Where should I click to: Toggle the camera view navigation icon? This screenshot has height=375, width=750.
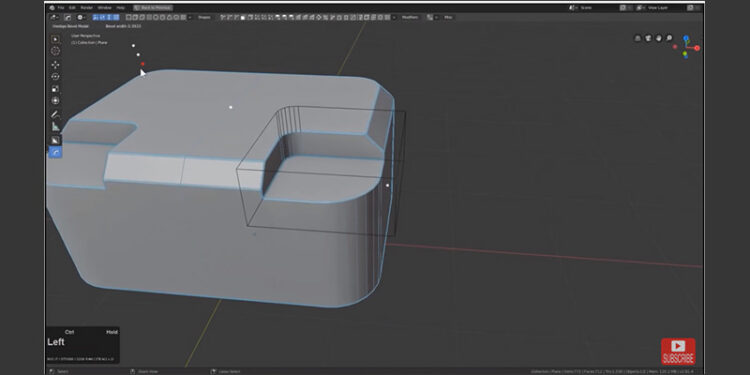(648, 38)
